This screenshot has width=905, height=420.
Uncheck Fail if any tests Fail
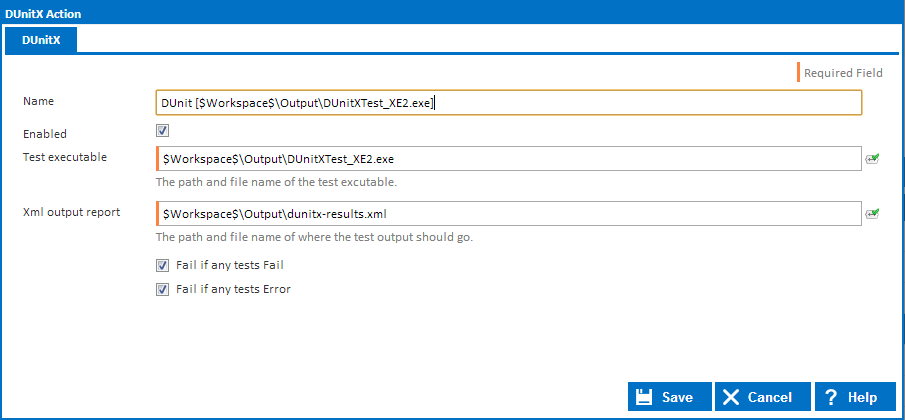[x=162, y=265]
